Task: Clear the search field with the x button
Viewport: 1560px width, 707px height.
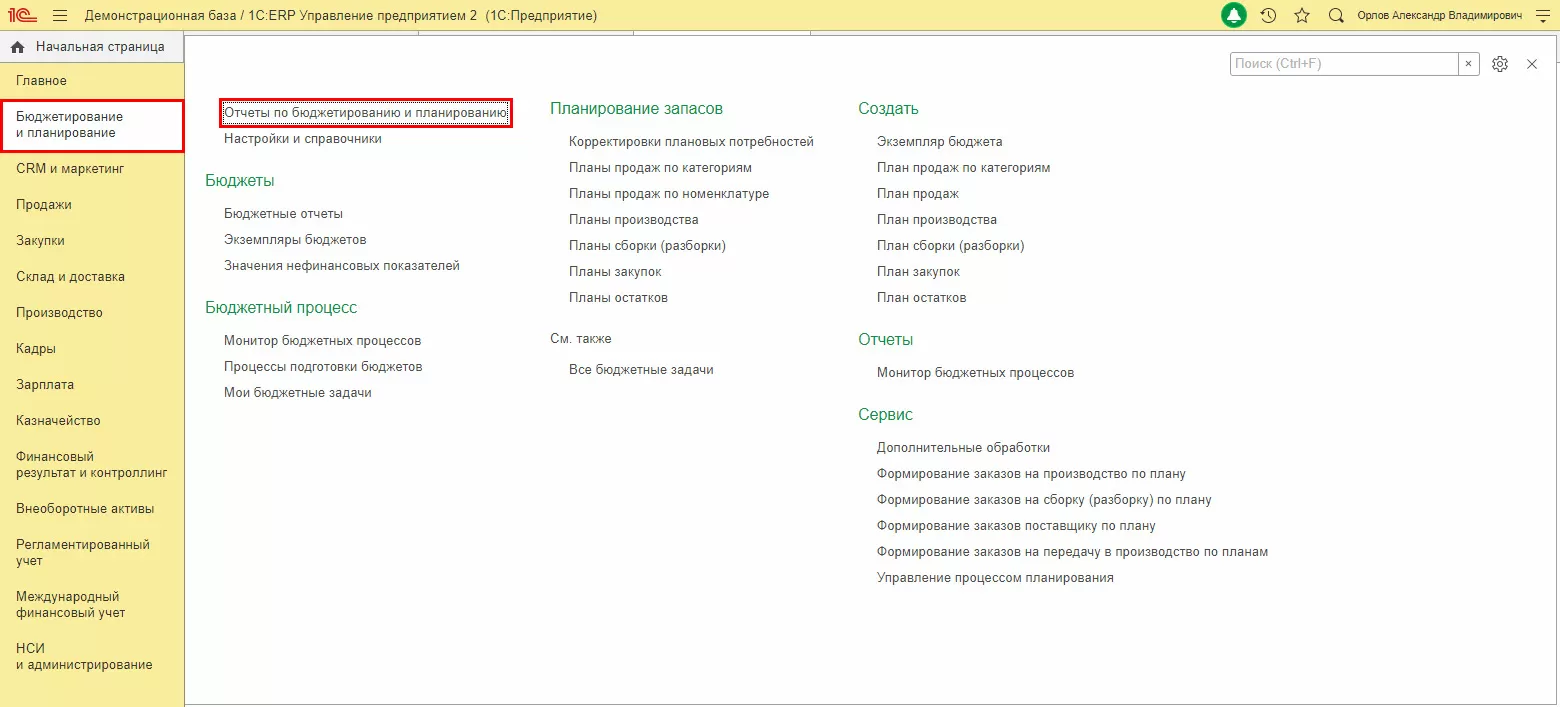Action: 1468,64
